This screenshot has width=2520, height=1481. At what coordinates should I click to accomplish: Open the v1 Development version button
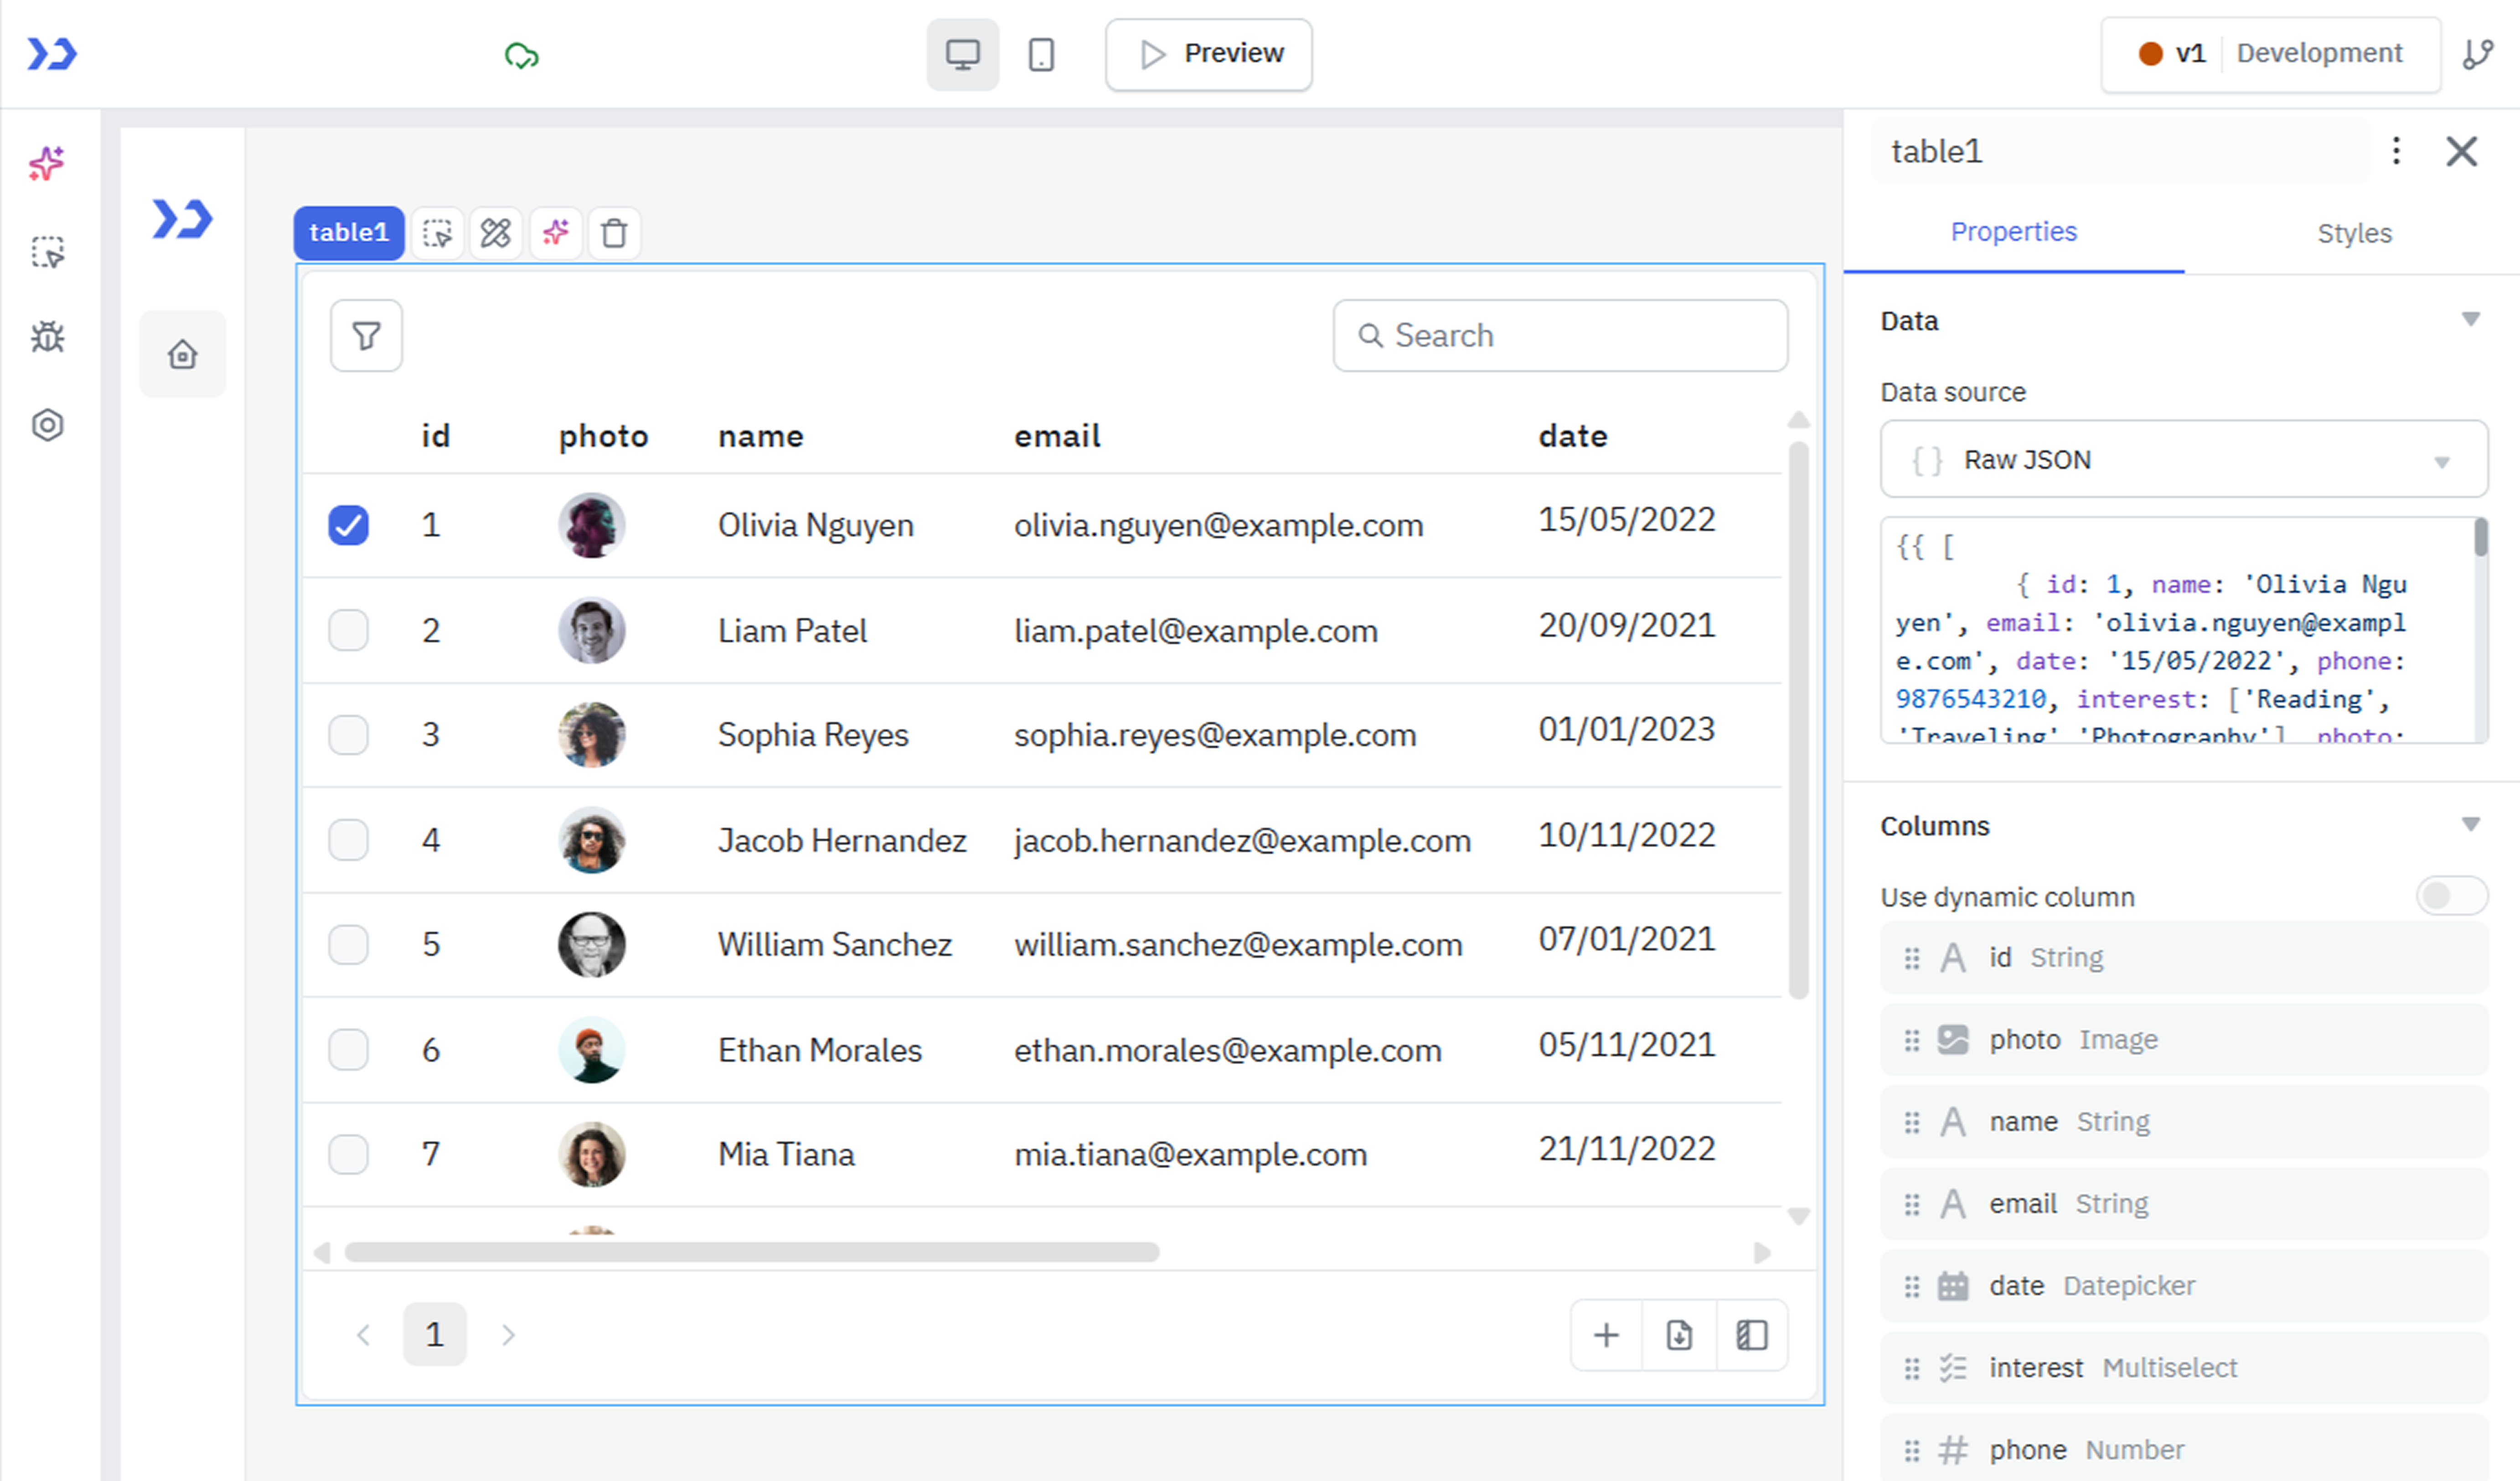point(2270,54)
